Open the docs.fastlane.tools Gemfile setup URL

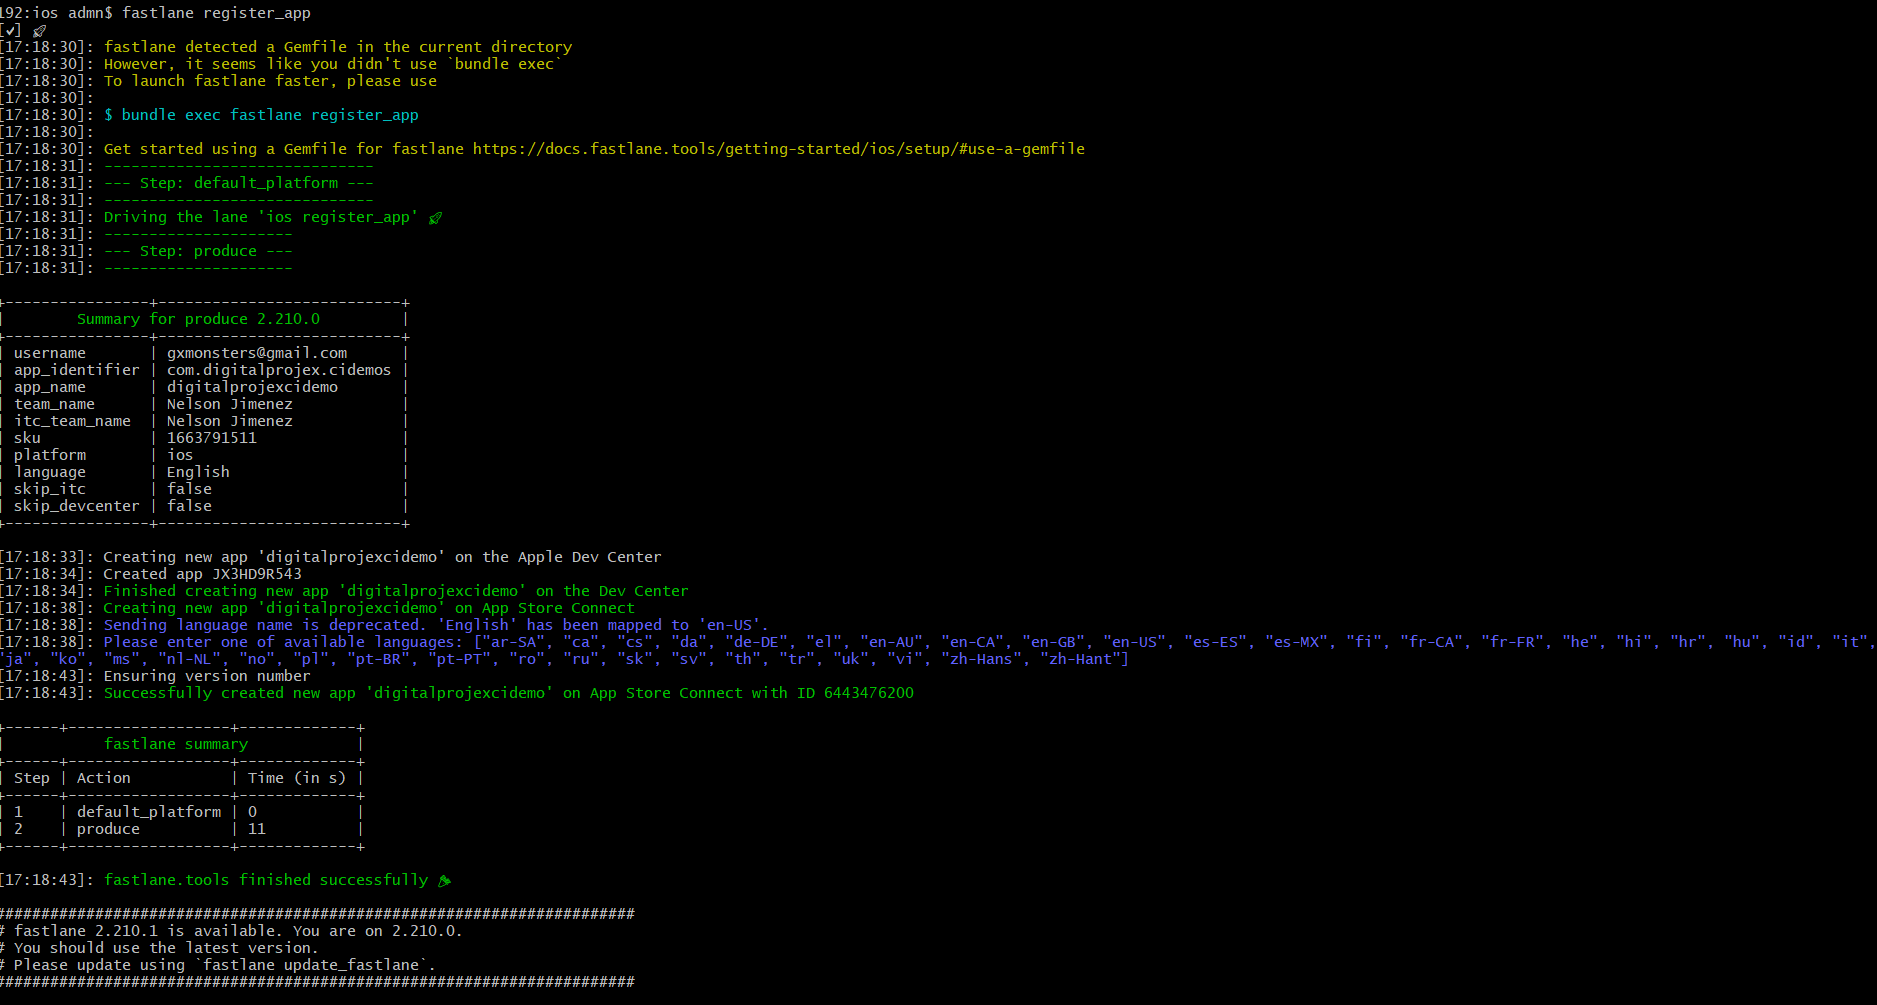[778, 149]
